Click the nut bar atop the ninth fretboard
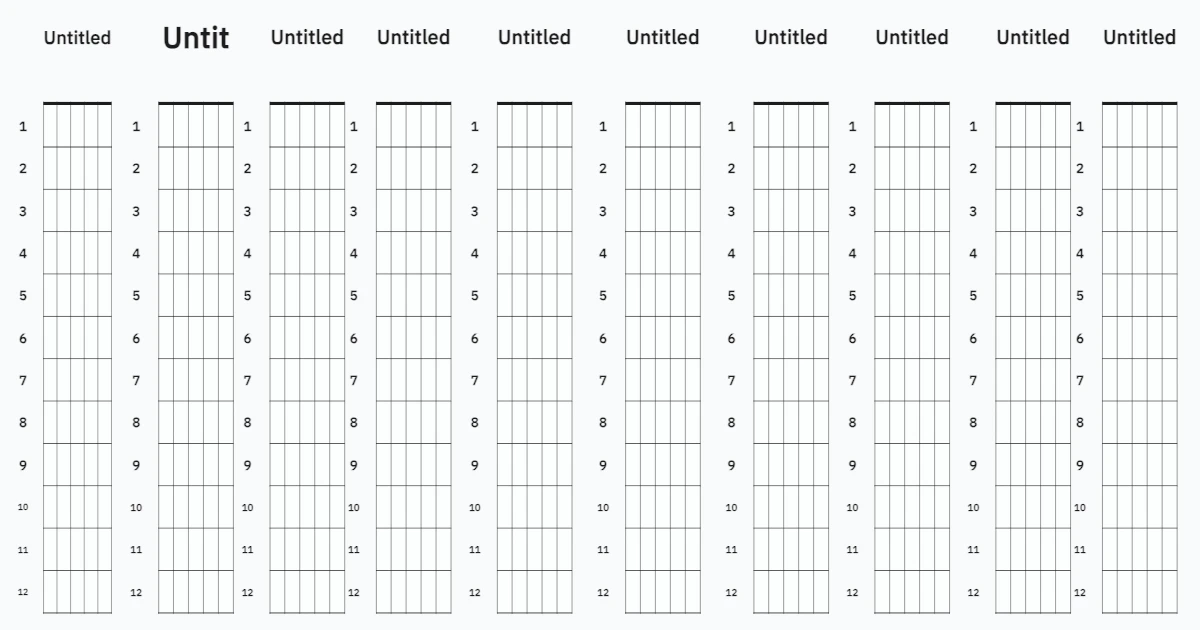 click(x=1033, y=103)
